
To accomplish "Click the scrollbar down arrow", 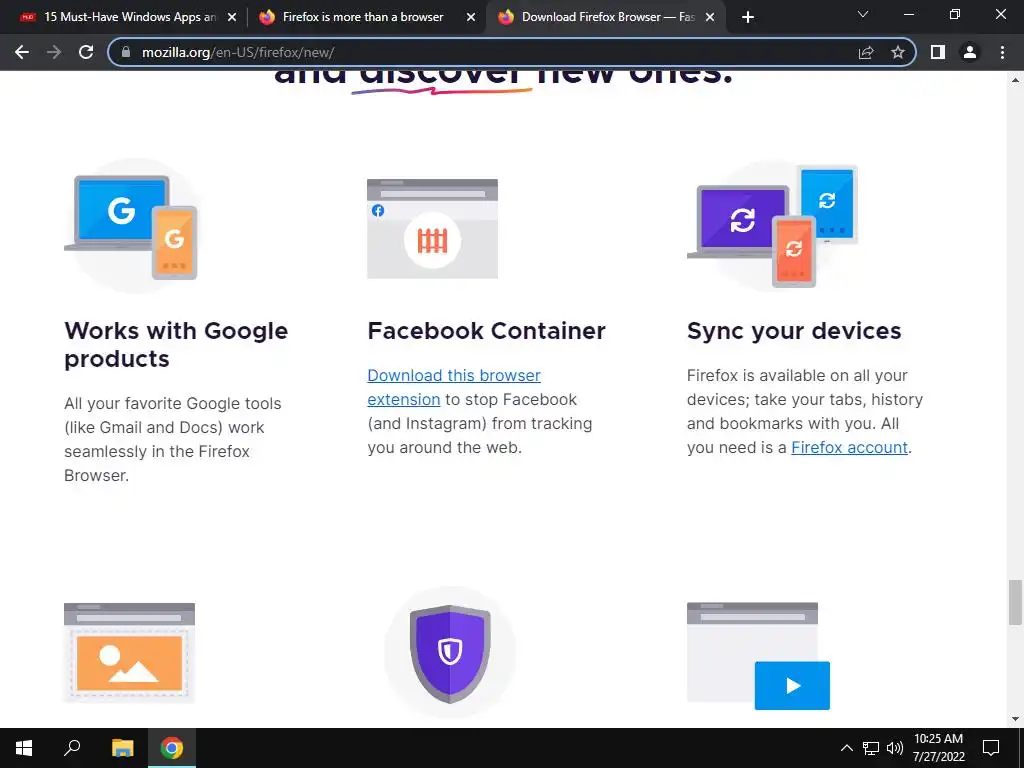I will 1015,719.
